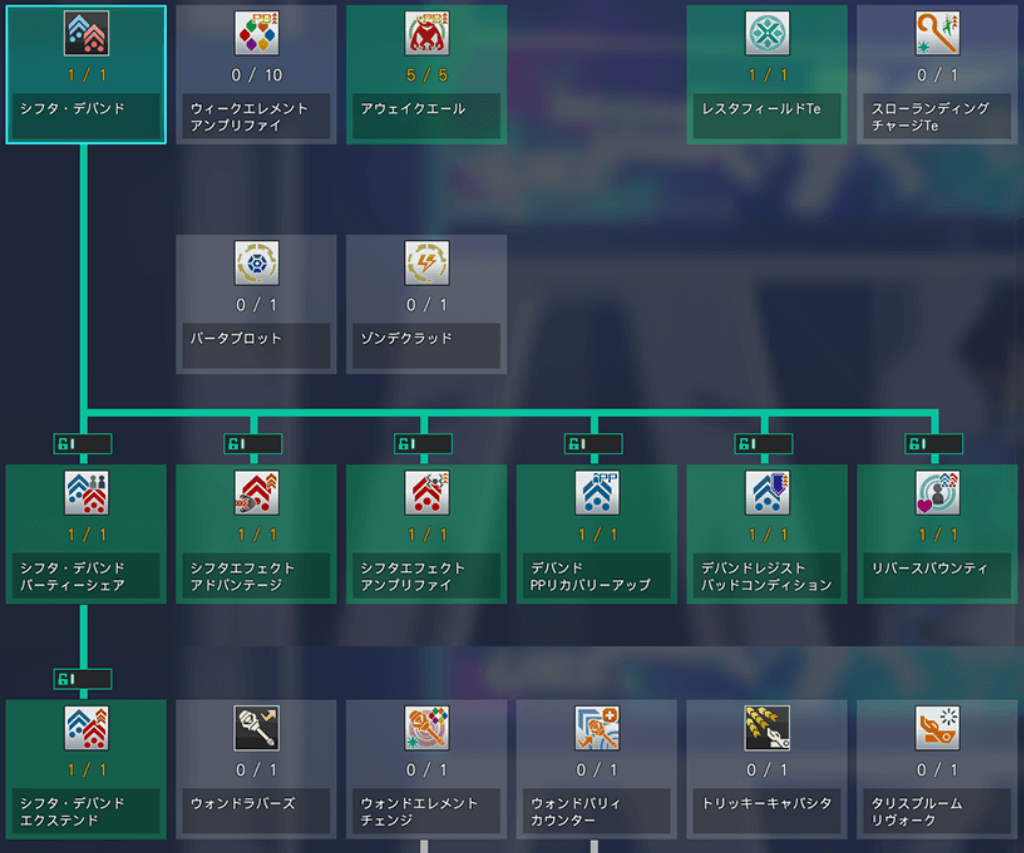Select the リバースバウンティ skill icon
This screenshot has width=1024, height=853.
[x=937, y=493]
